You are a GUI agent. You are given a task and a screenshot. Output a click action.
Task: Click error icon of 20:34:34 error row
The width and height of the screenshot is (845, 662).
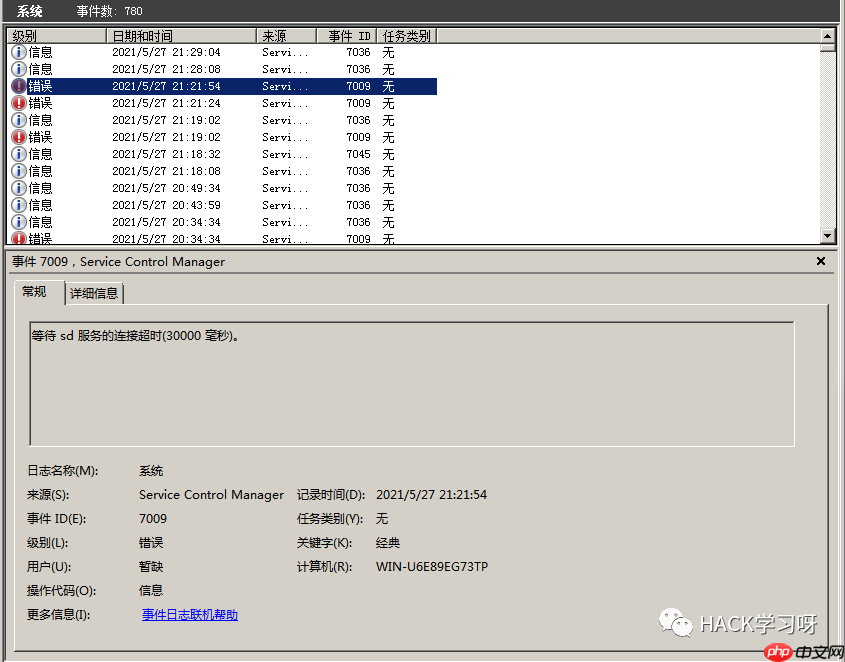[x=19, y=238]
